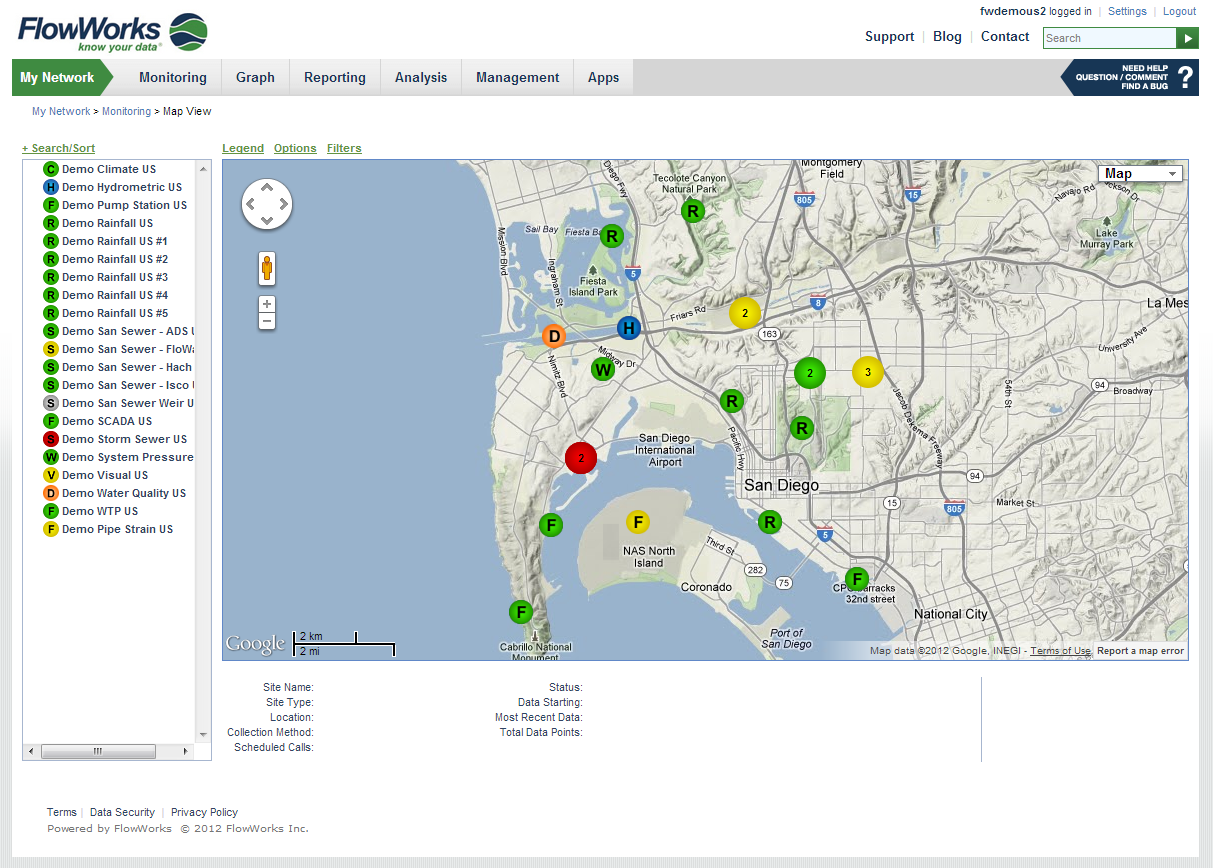
Task: Open the Privacy Policy footer link
Action: pos(204,812)
